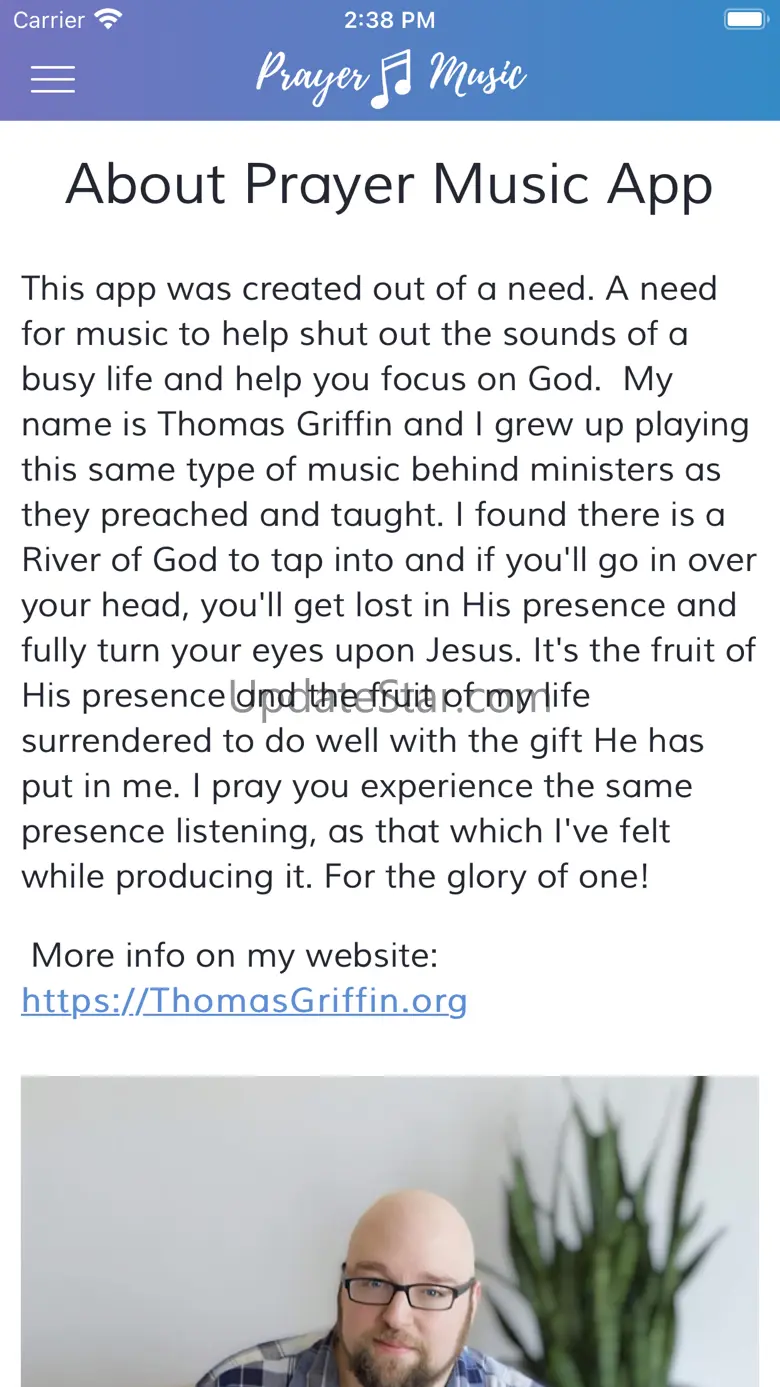This screenshot has width=780, height=1387.
Task: Click the "More info on my website:" text
Action: pos(235,955)
